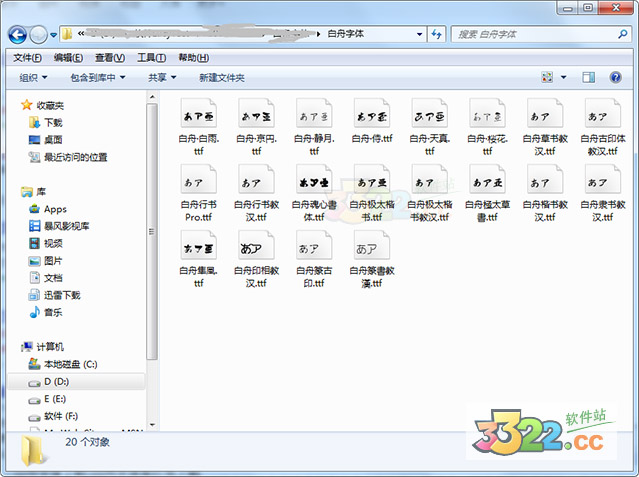Click the blue help icon

coord(615,77)
